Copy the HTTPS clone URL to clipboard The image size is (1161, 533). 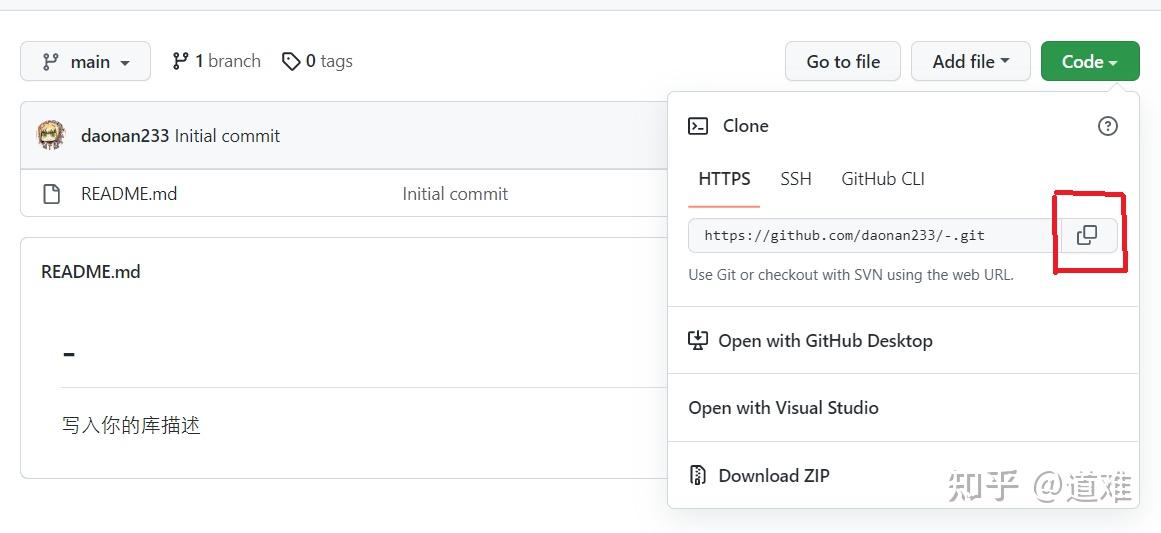(x=1087, y=235)
